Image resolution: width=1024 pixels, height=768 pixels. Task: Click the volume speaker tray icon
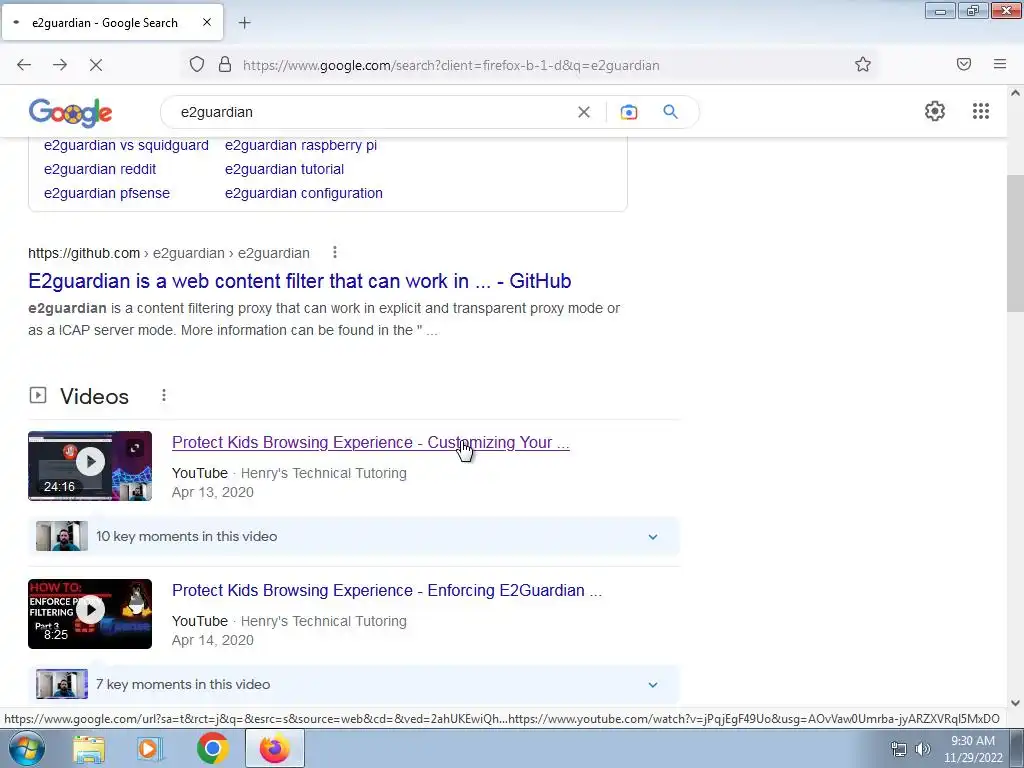coord(922,749)
